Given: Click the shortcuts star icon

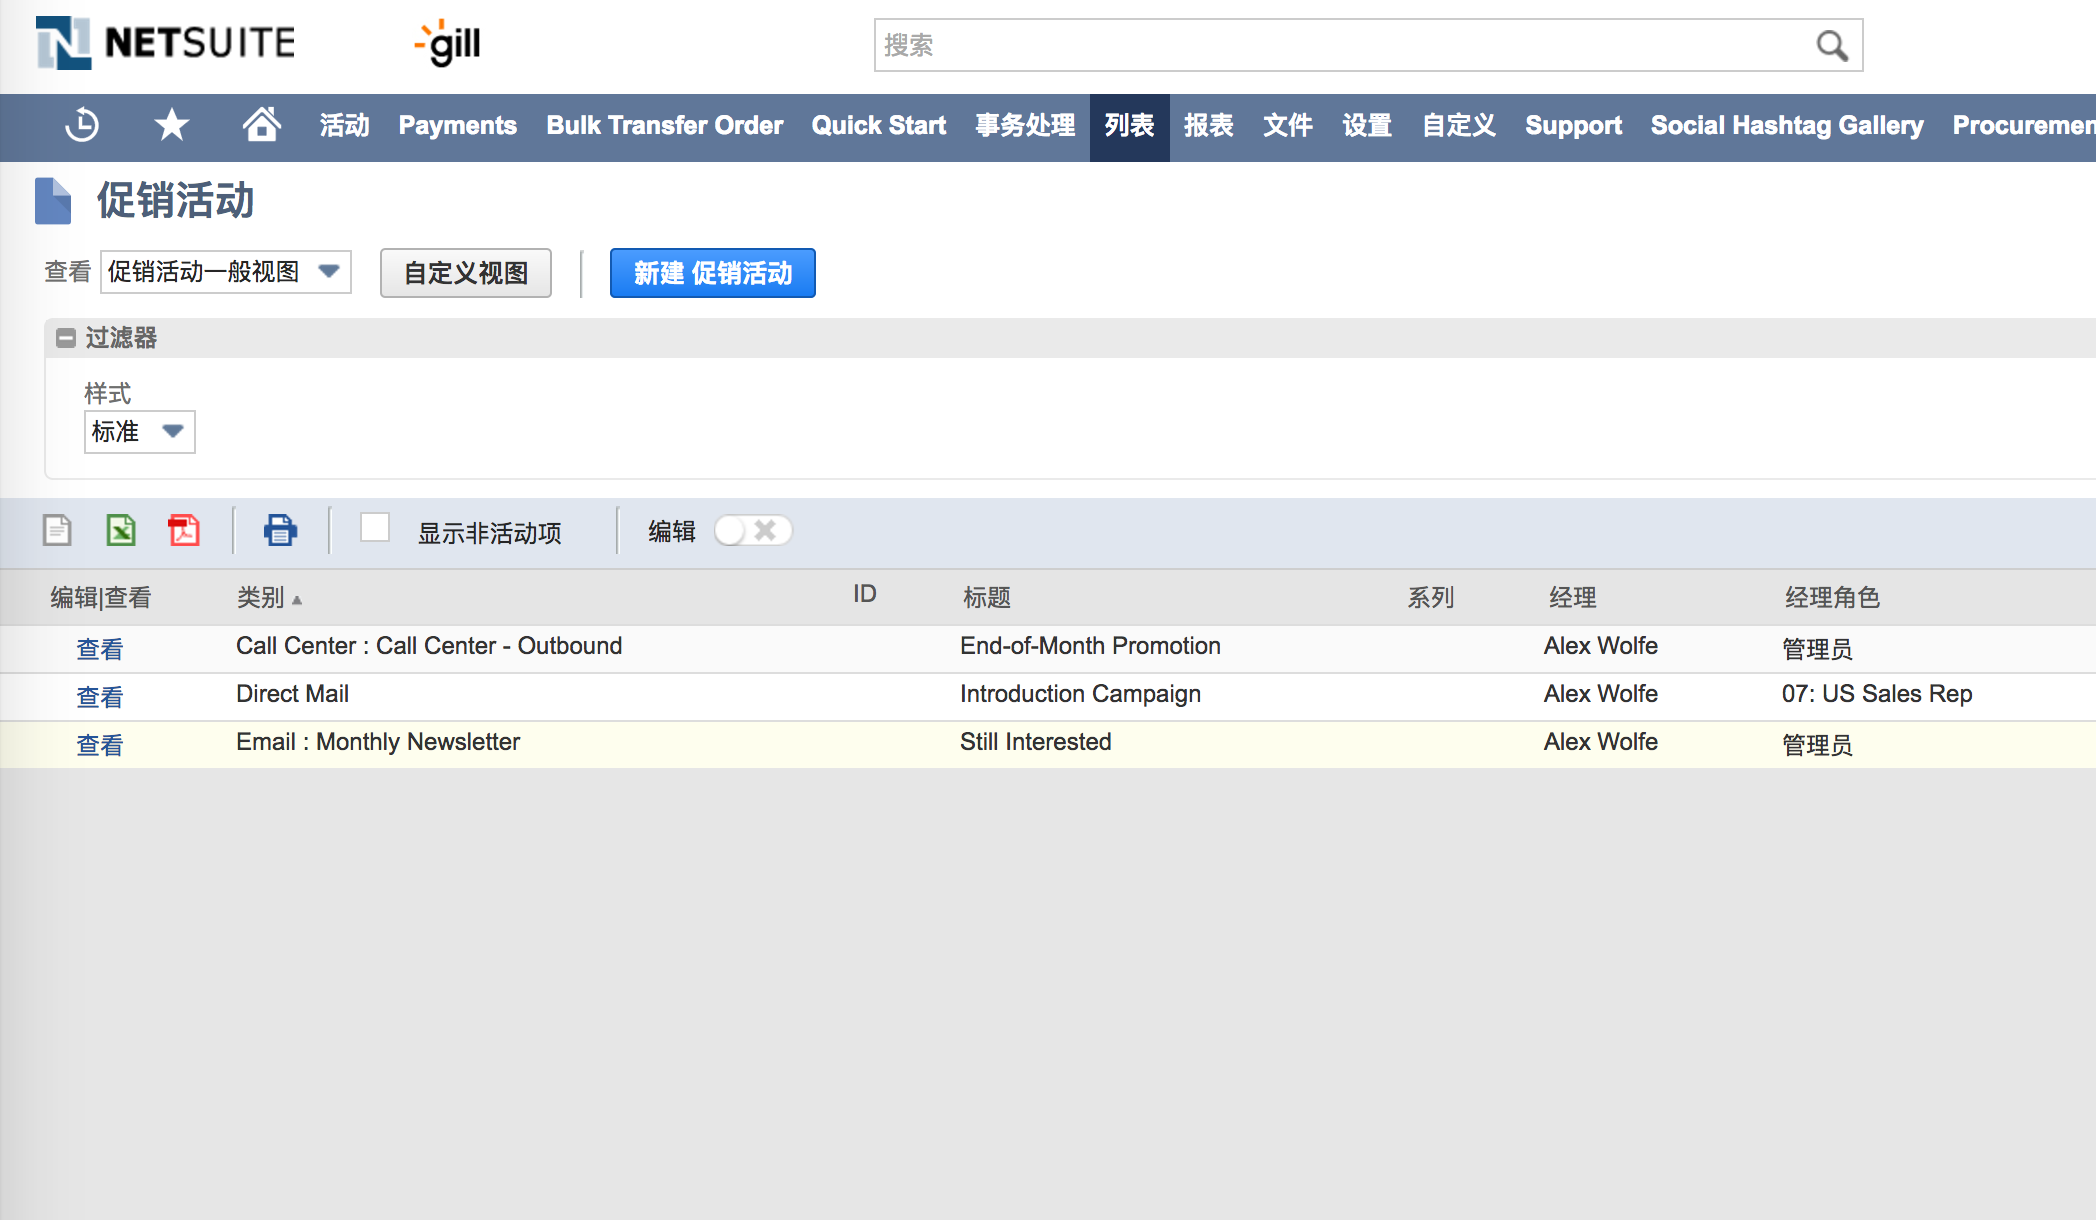Looking at the screenshot, I should point(171,126).
